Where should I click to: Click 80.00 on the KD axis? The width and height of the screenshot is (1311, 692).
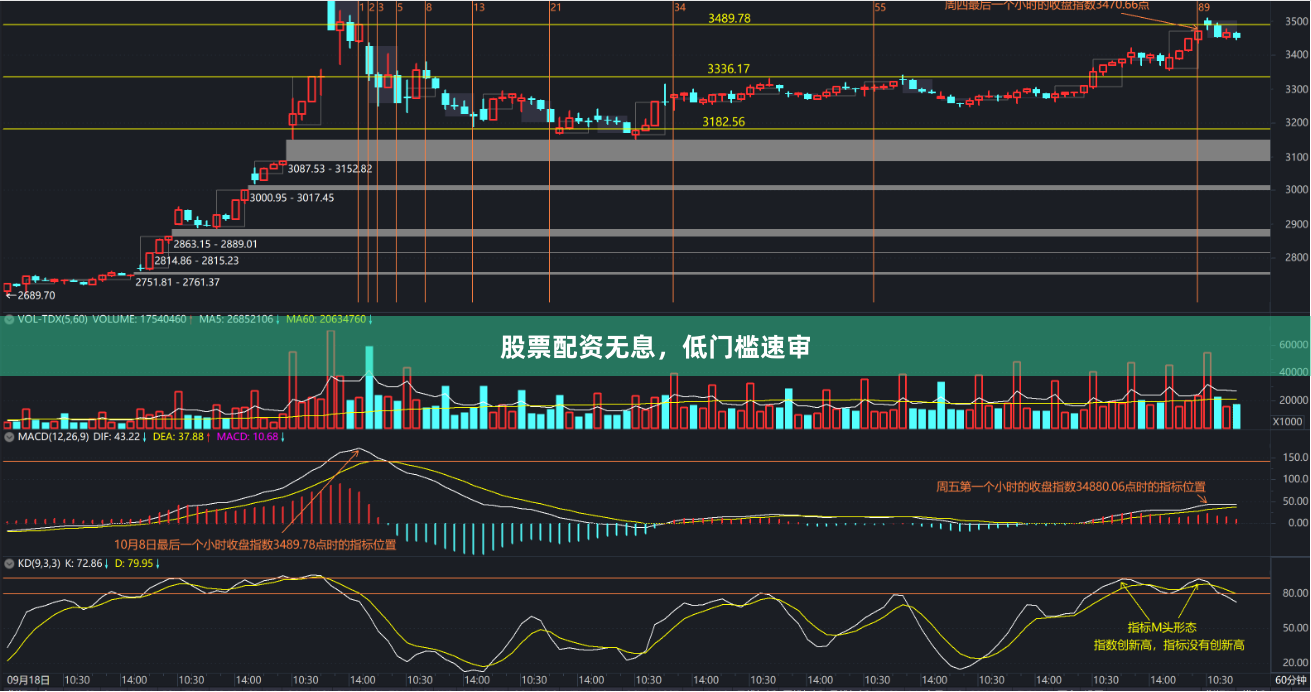coord(1297,593)
